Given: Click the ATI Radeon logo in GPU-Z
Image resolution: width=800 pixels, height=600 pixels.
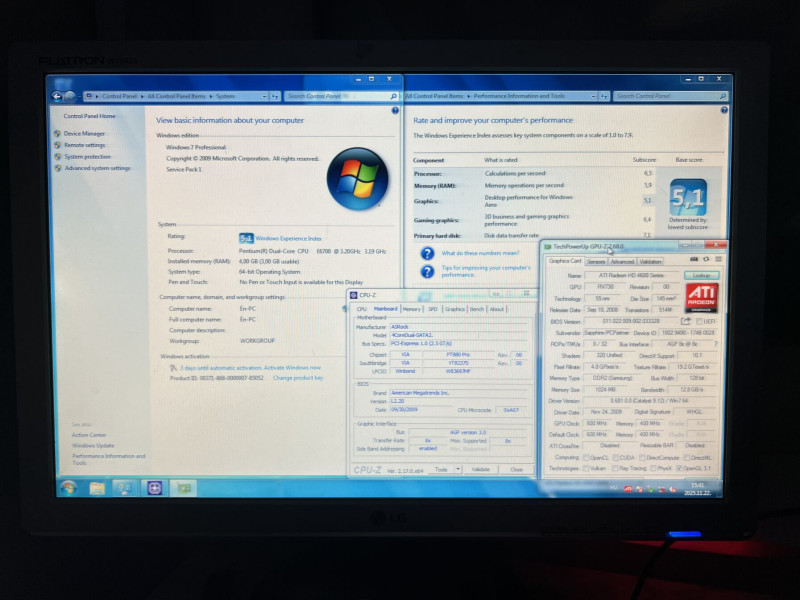Looking at the screenshot, I should [702, 297].
